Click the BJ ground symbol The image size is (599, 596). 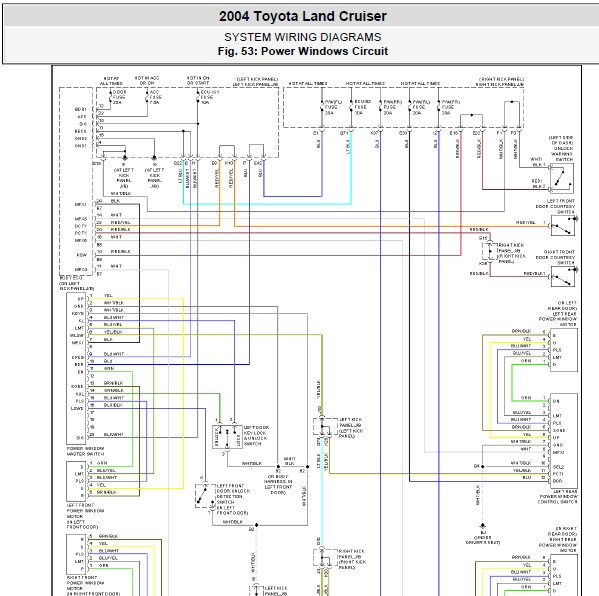(x=482, y=526)
